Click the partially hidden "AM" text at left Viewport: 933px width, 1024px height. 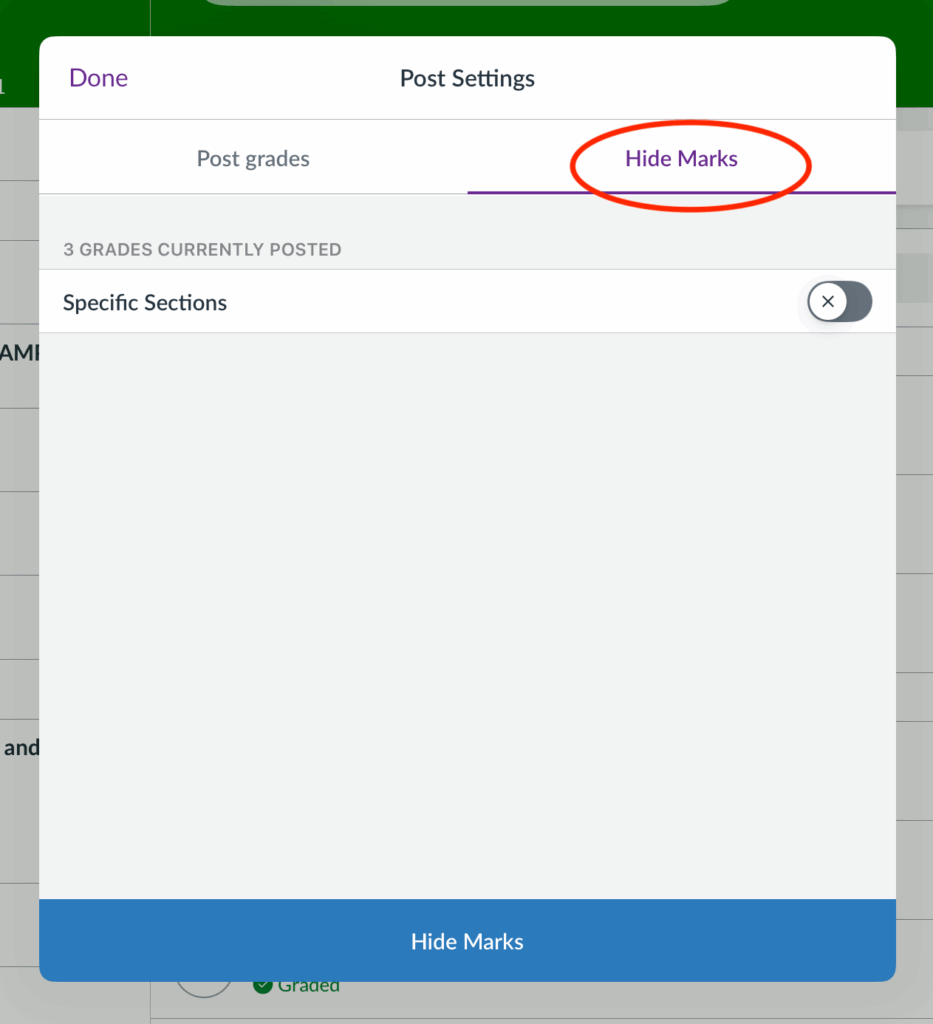tap(18, 352)
